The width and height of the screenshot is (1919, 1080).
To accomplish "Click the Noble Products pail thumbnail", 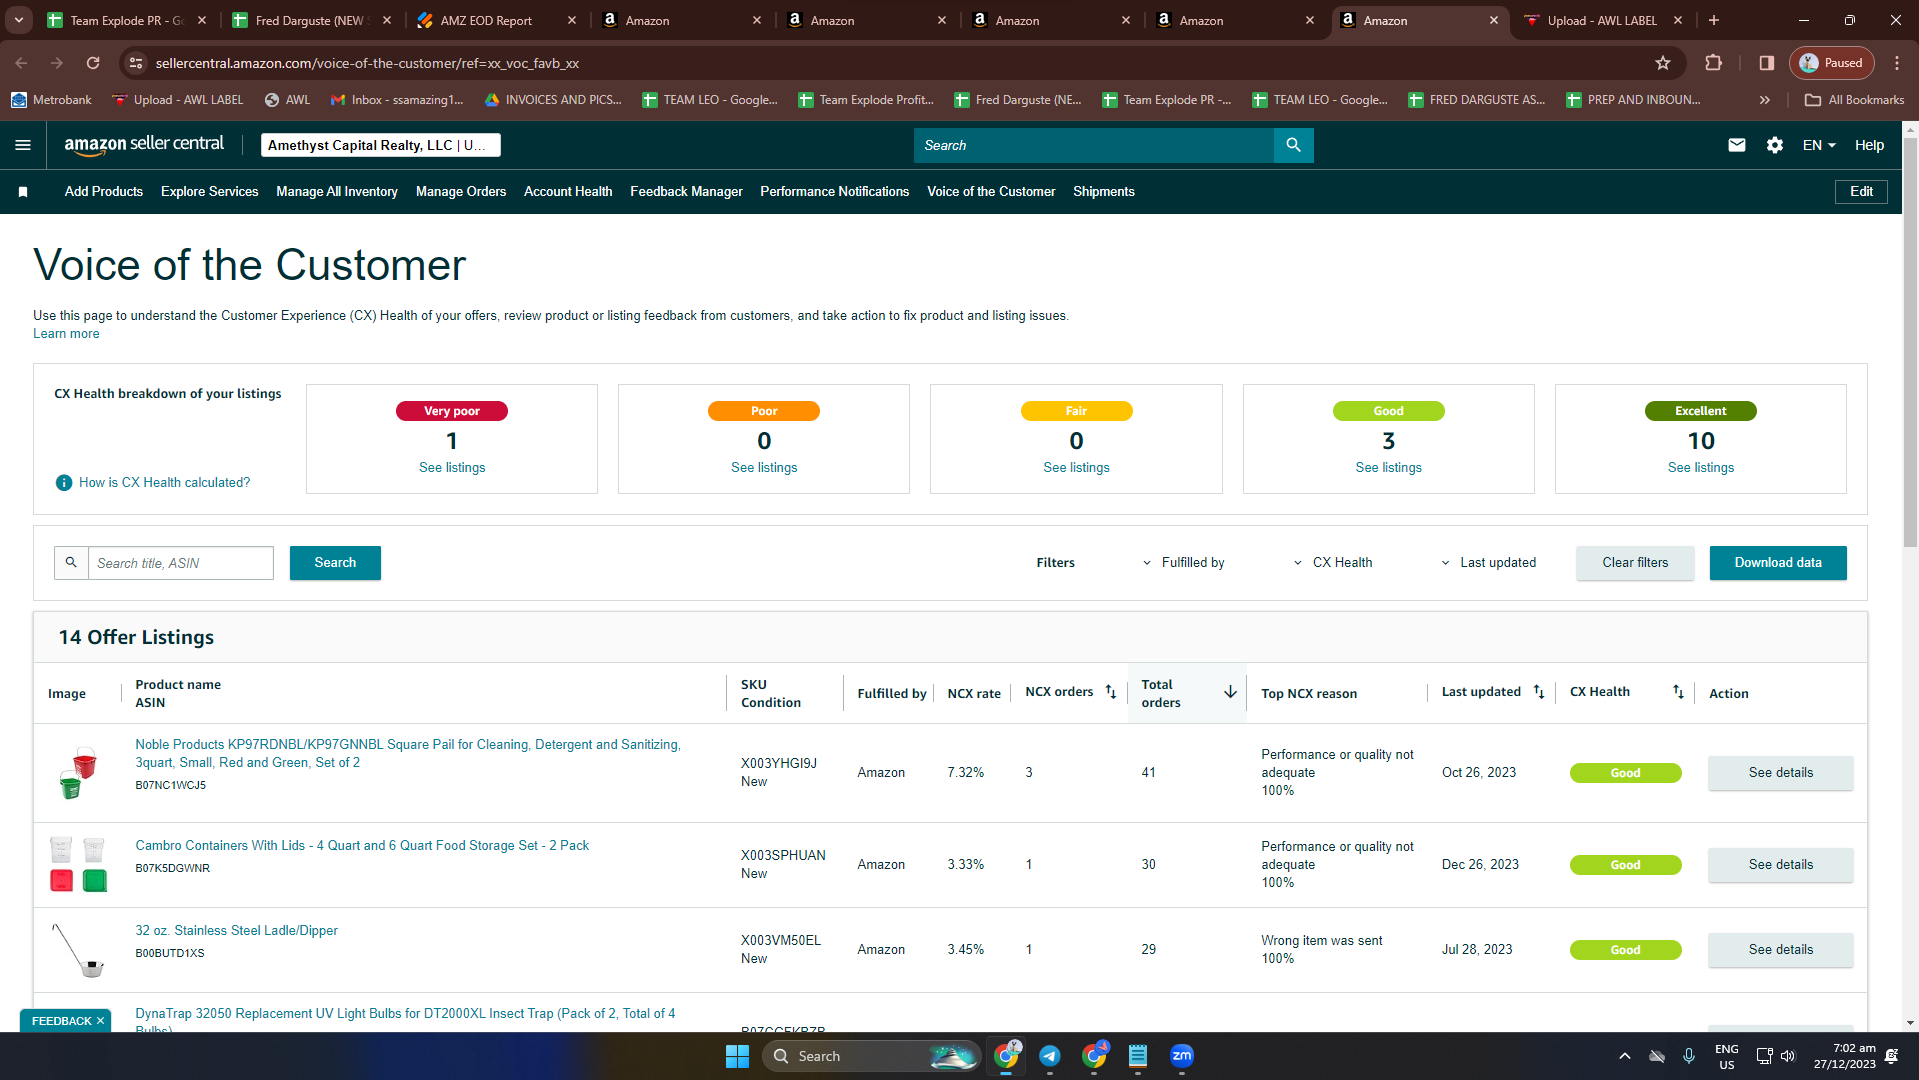I will (x=78, y=773).
